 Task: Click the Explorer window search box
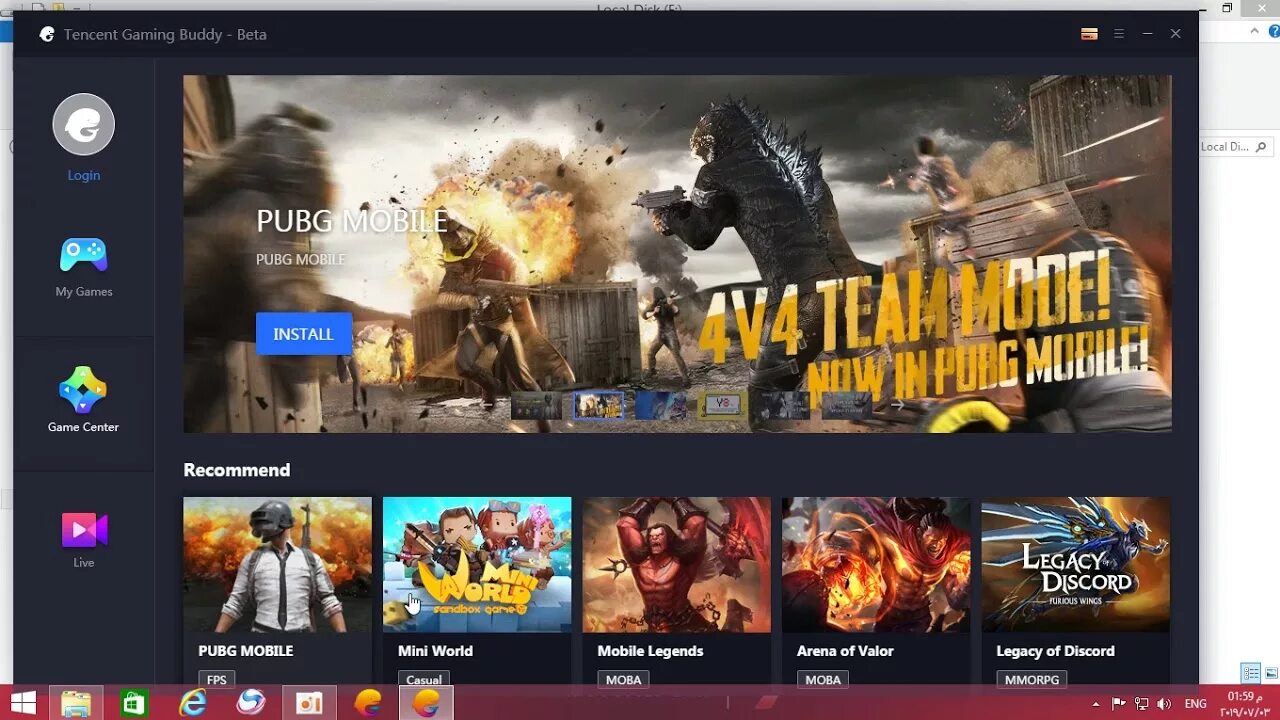(1235, 147)
